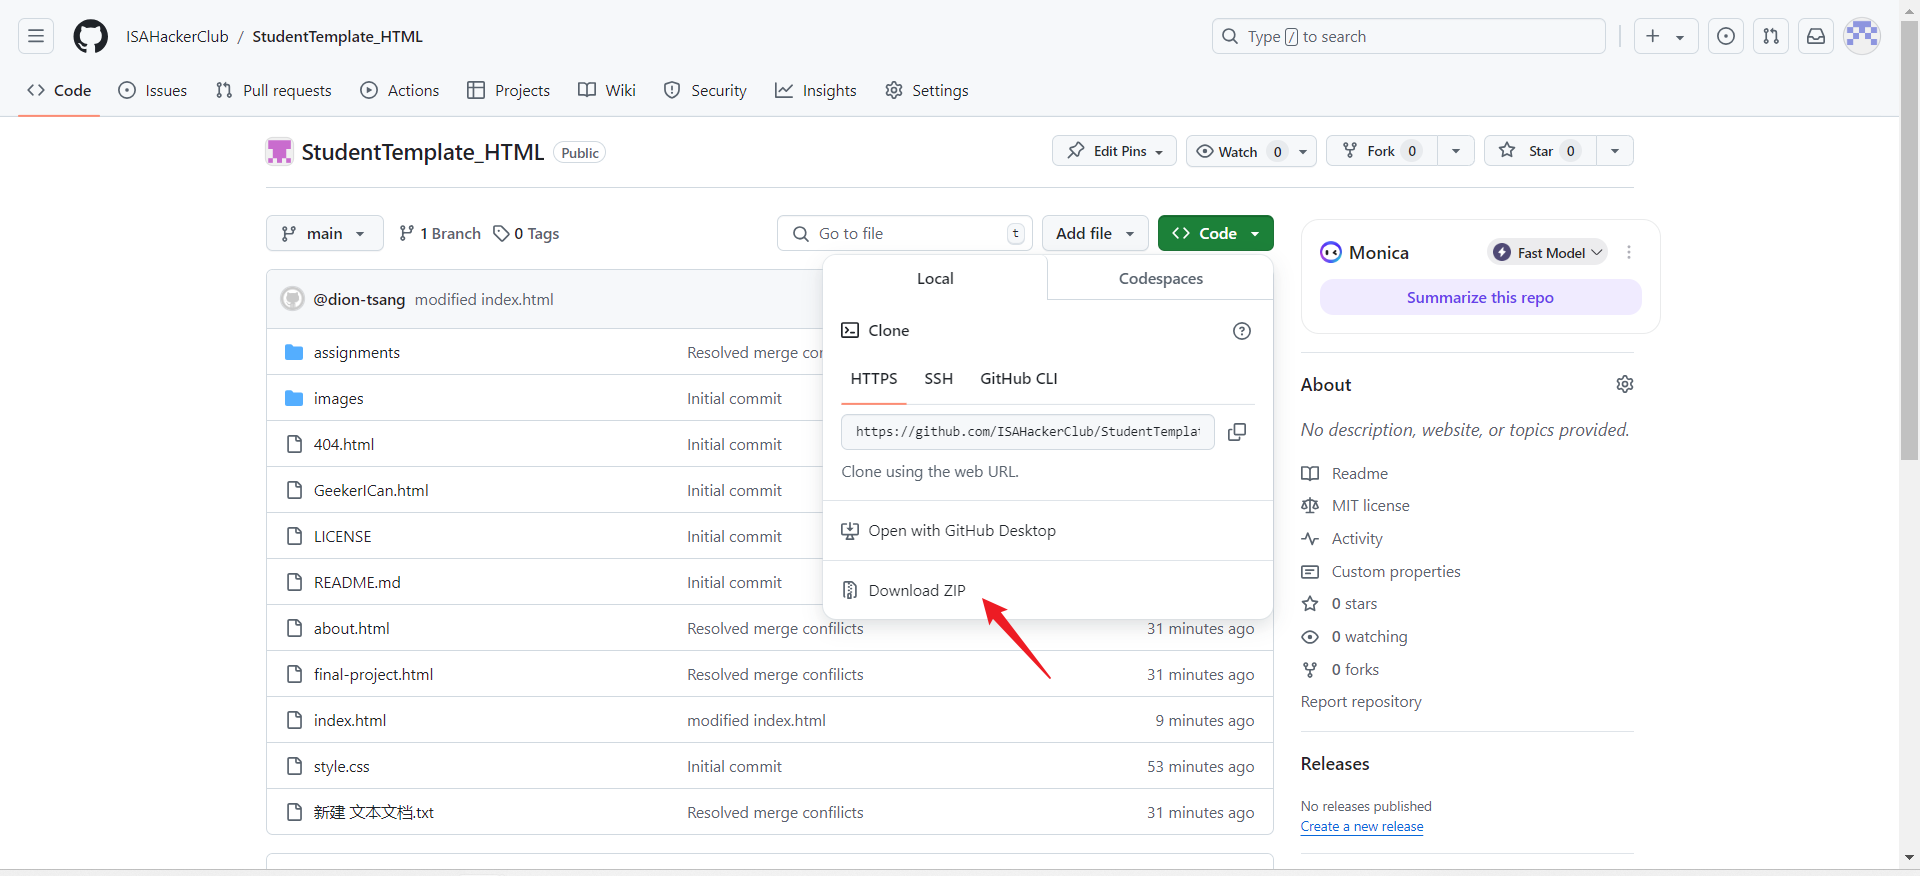Open the notifications inbox icon

1816,37
